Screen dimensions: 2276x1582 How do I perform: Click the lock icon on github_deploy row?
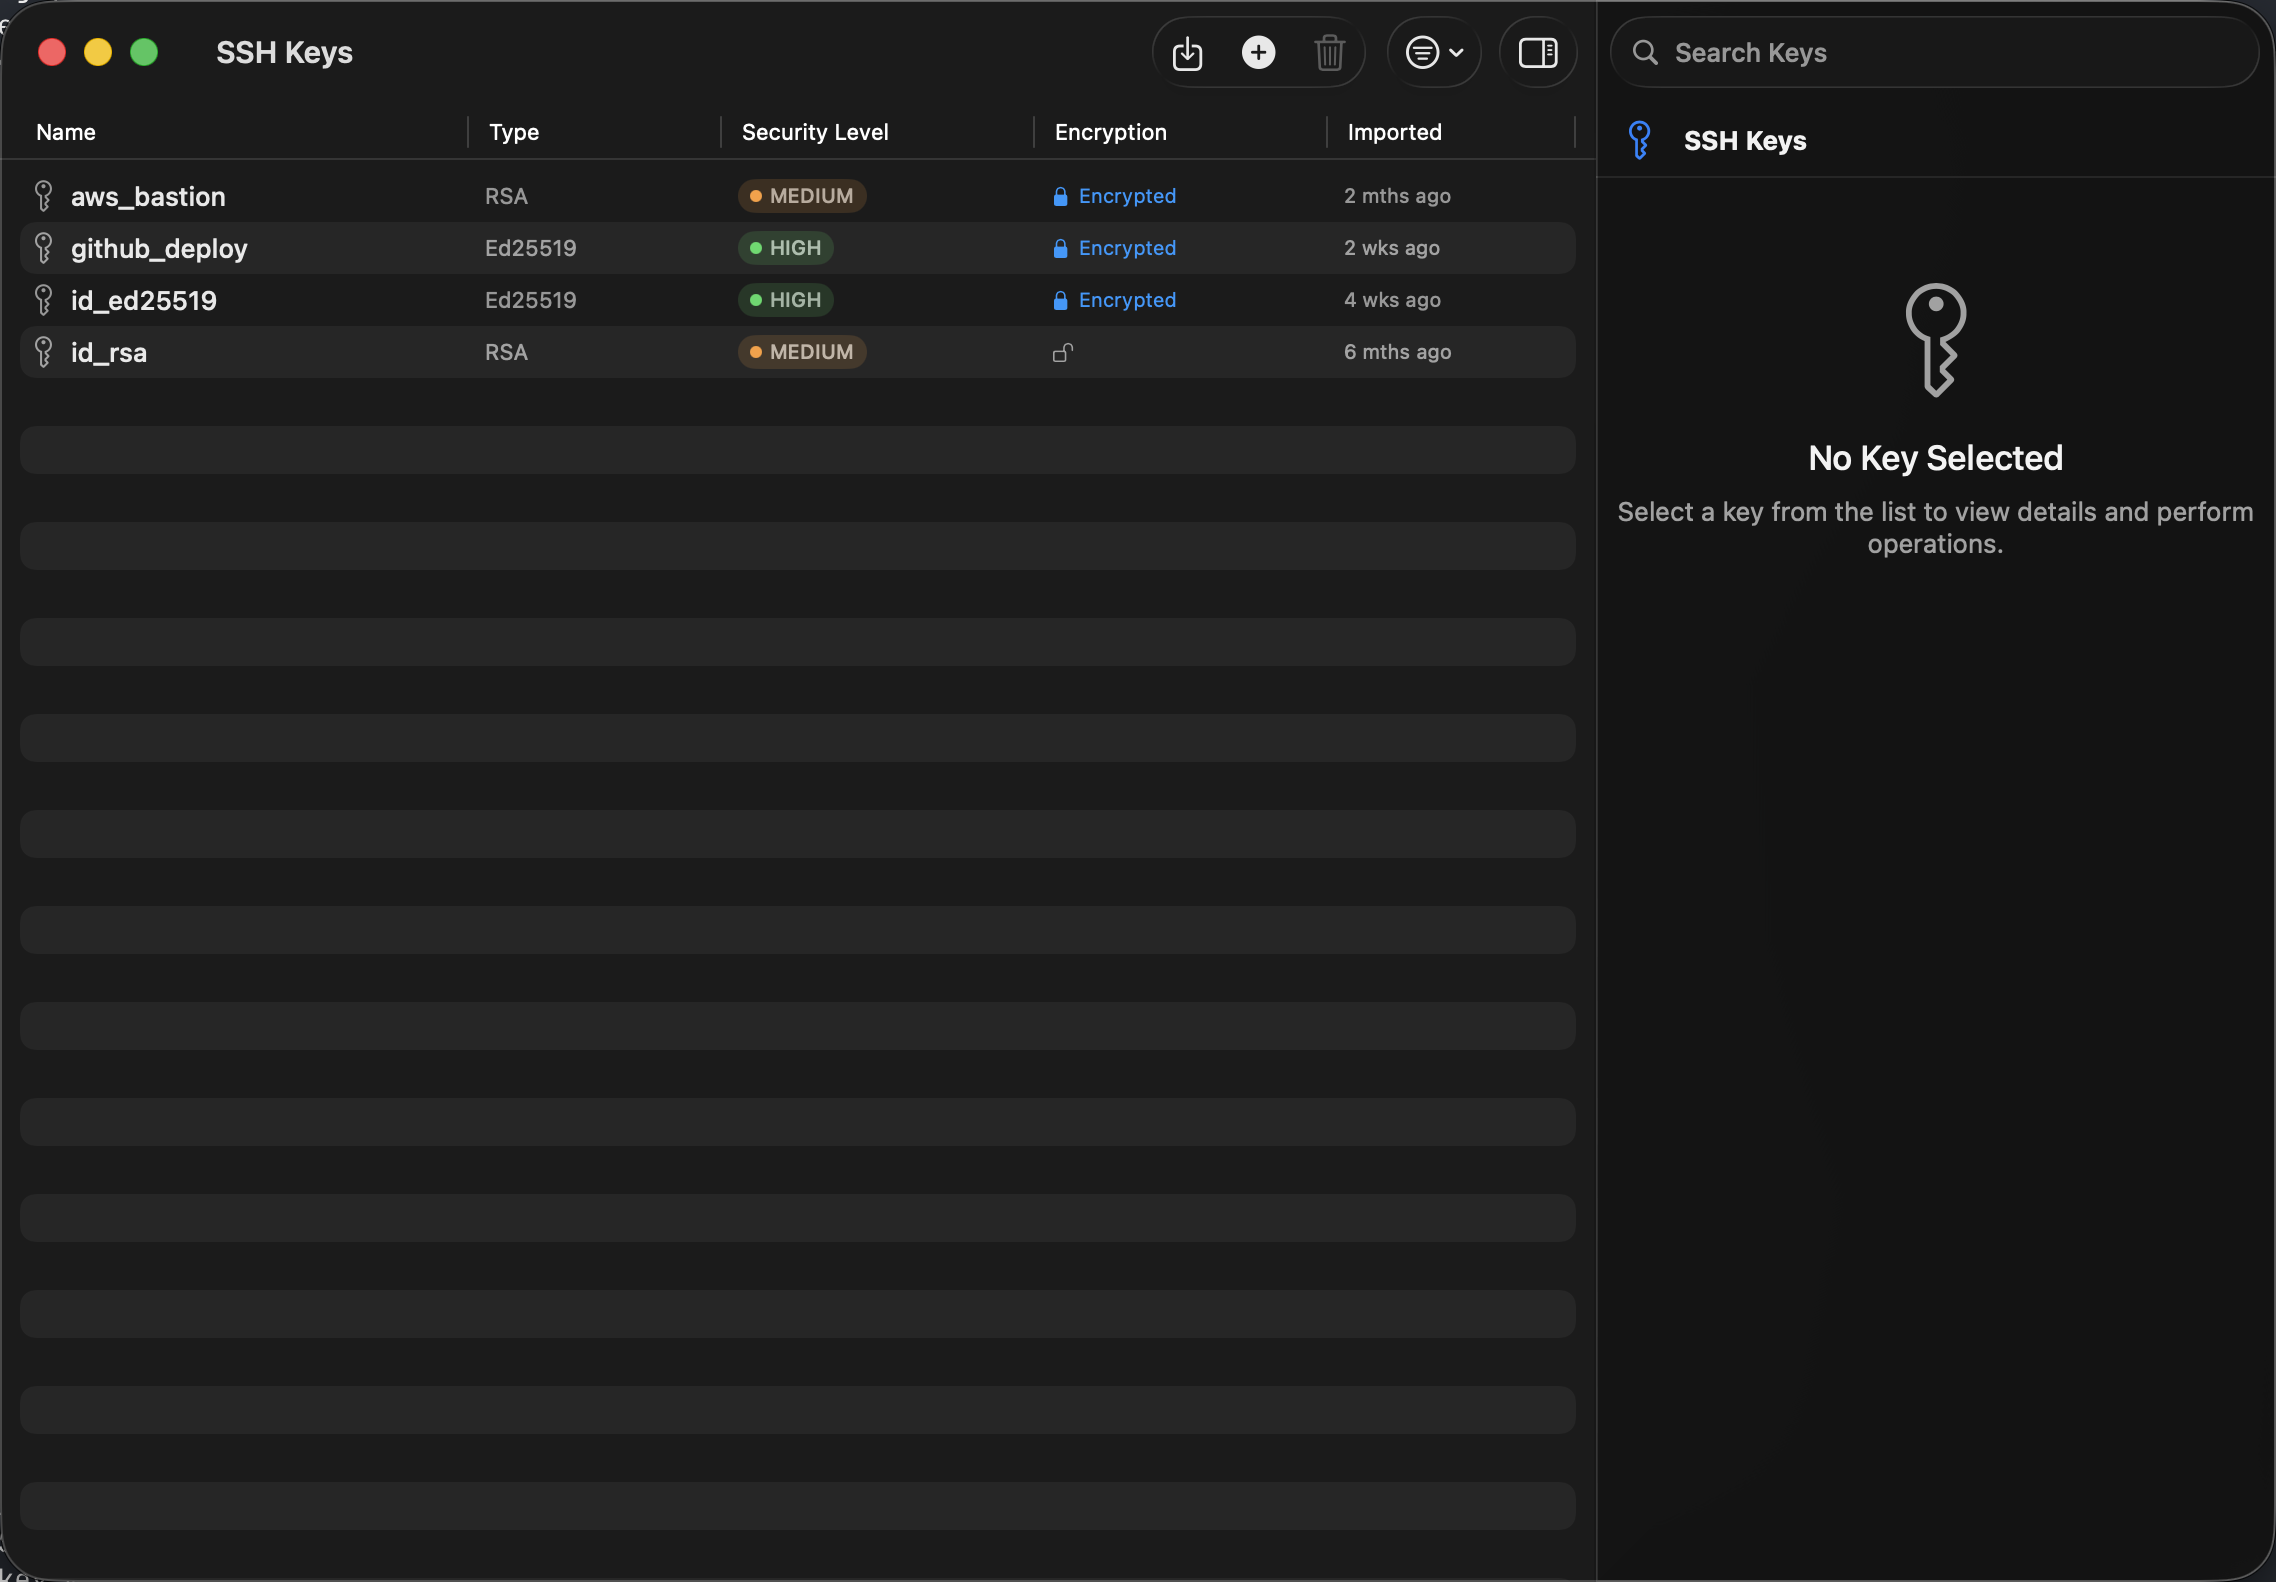tap(1061, 248)
